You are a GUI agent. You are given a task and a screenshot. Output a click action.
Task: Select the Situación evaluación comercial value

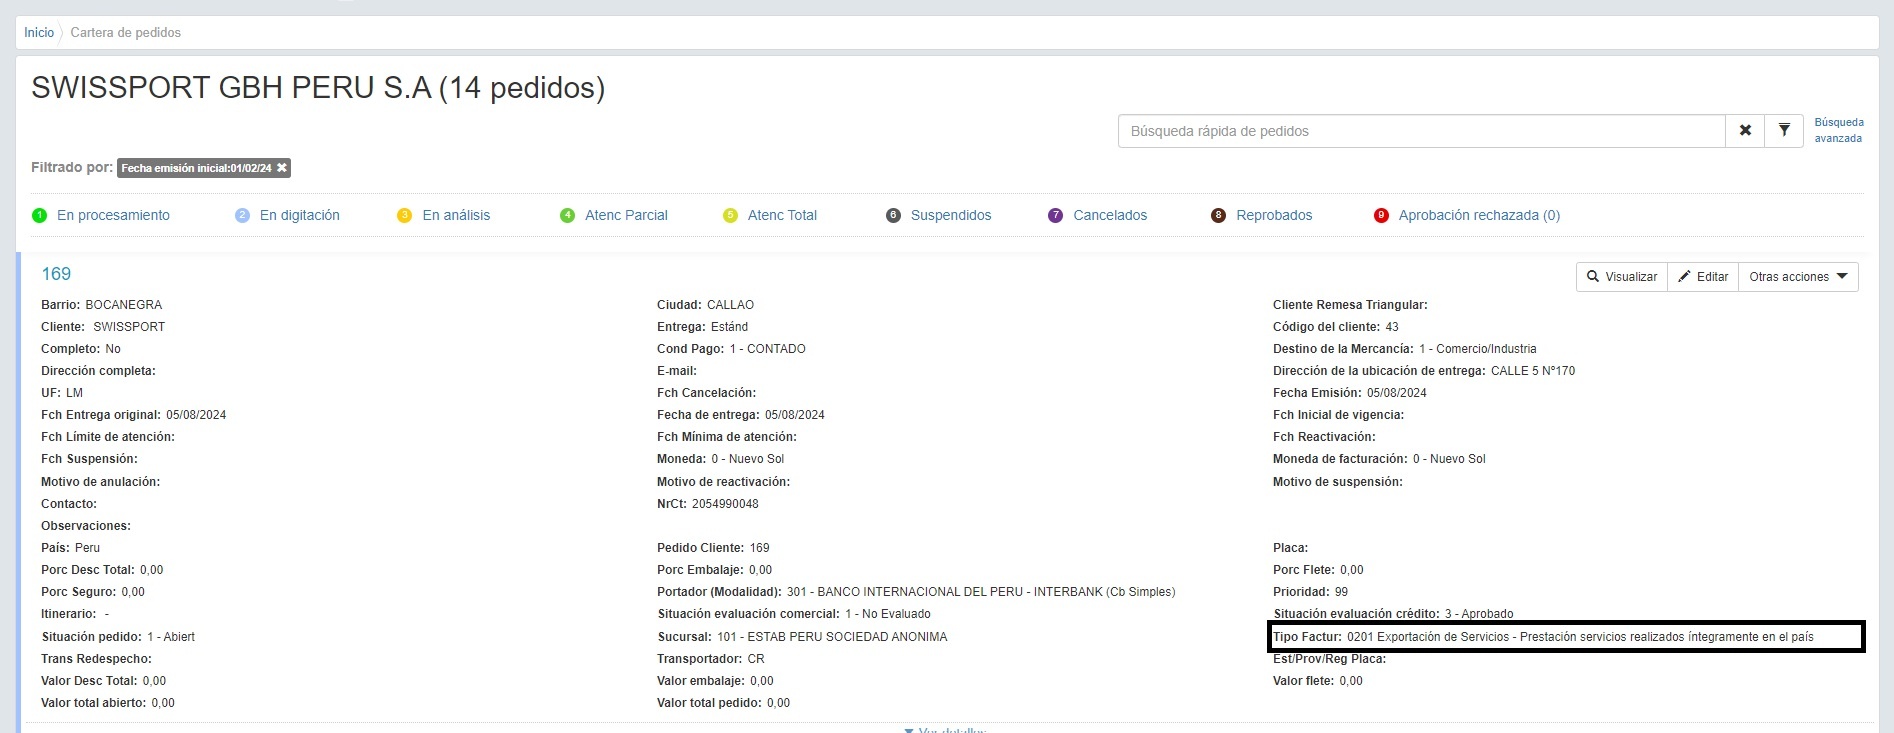click(888, 614)
